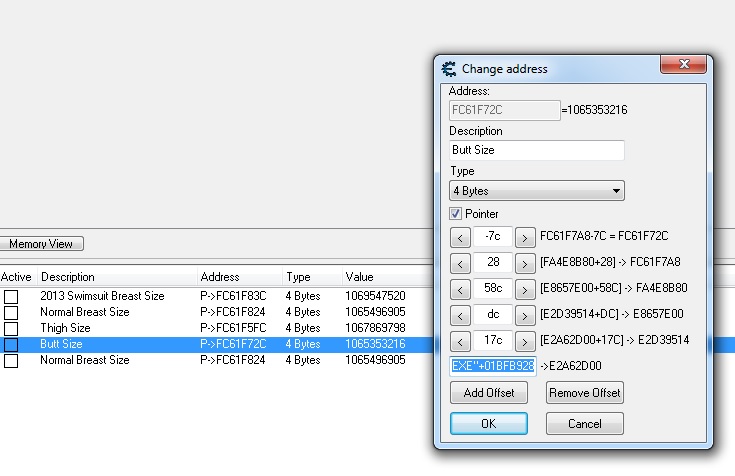Viewport: 735px width, 476px height.
Task: Click the Description text field with Butt Size
Action: [536, 150]
